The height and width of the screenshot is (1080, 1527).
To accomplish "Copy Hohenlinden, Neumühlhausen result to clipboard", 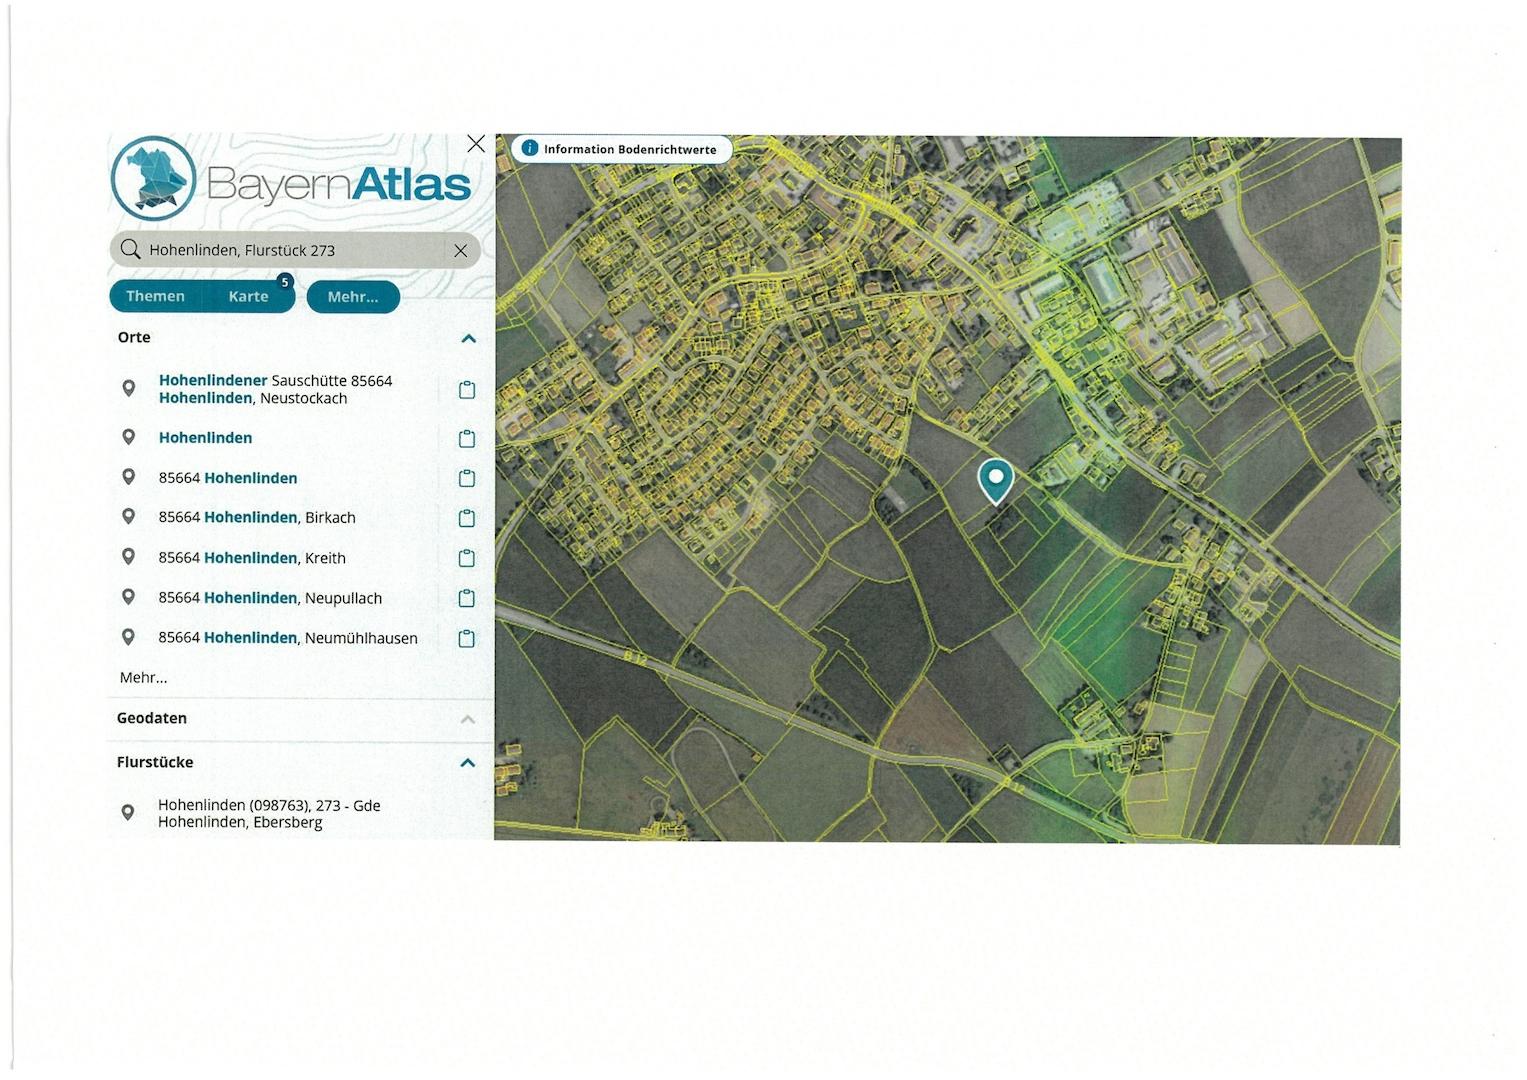I will tap(466, 638).
